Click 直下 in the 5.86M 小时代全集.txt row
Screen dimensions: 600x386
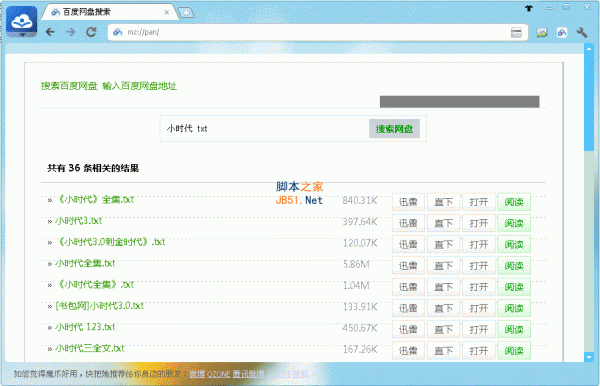443,265
